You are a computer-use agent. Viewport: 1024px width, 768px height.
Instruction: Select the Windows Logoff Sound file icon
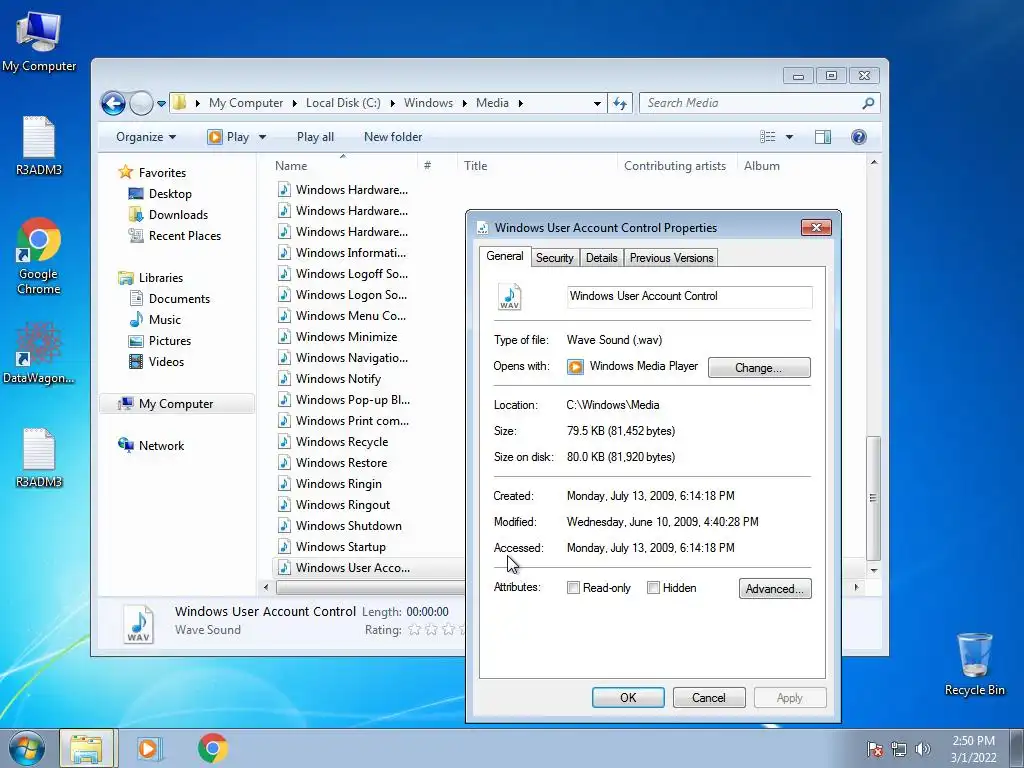click(284, 274)
